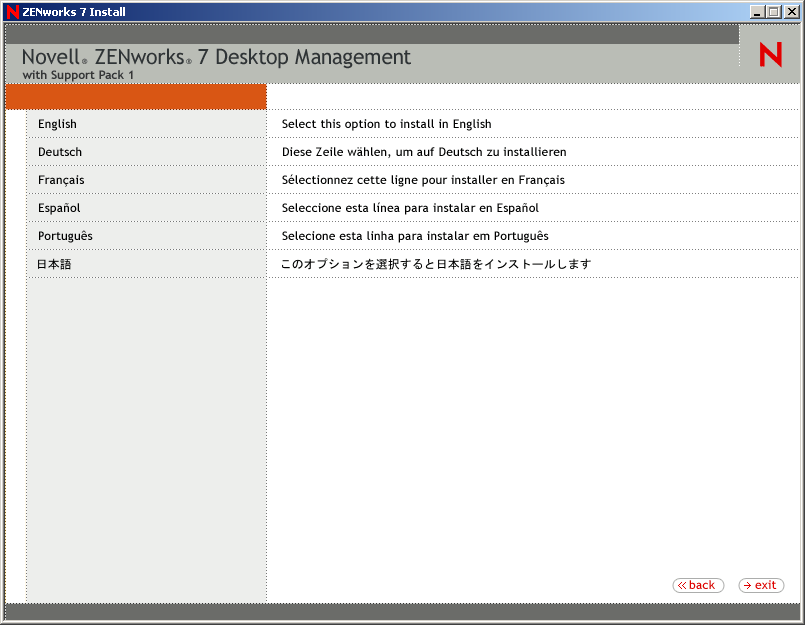
Task: Maximize the ZENworks 7 Install window
Action: [774, 12]
